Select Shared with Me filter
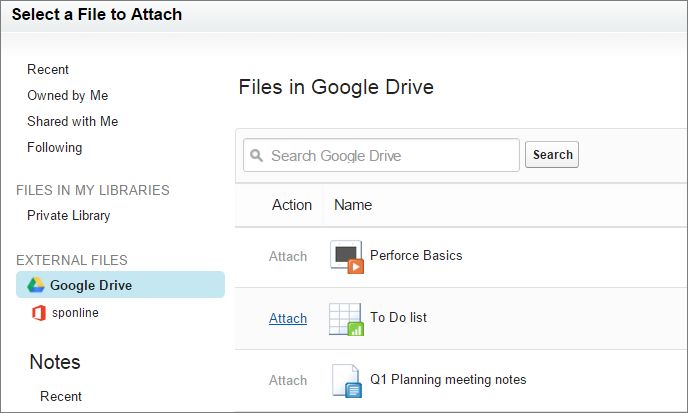 72,121
